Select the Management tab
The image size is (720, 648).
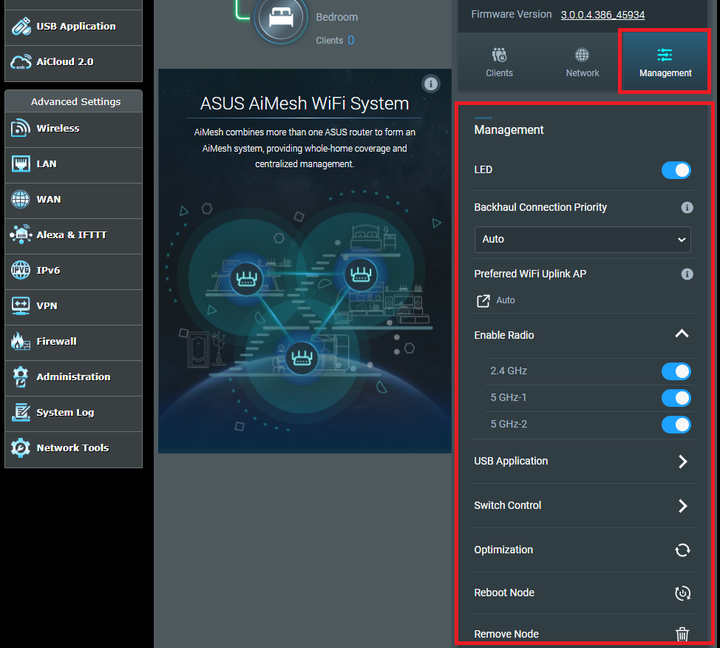[x=665, y=62]
